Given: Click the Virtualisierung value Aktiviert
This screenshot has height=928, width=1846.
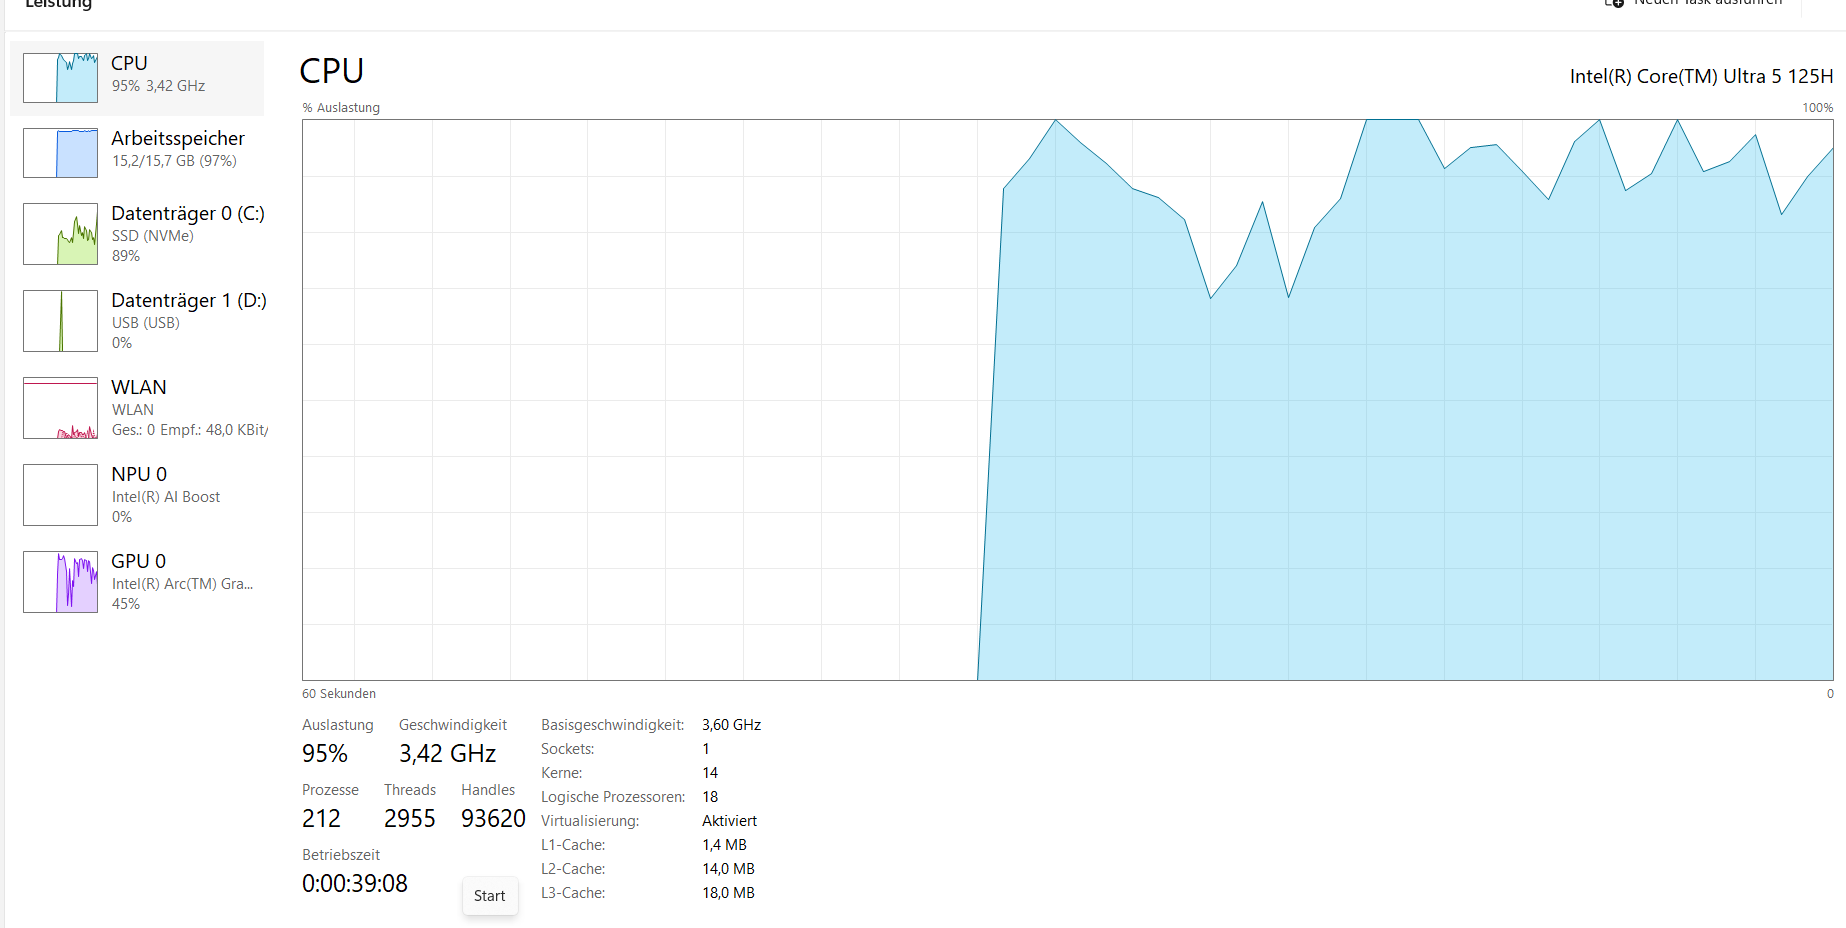Looking at the screenshot, I should (730, 821).
